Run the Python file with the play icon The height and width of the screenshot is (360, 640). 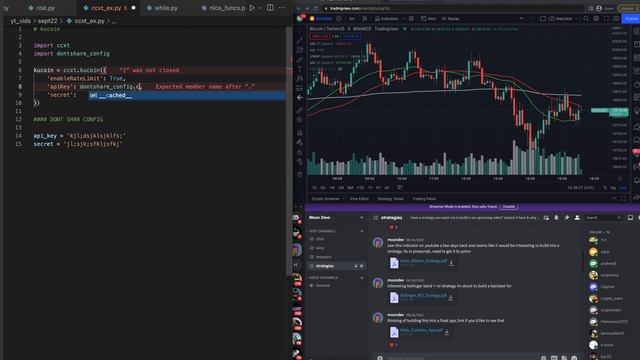click(x=252, y=8)
